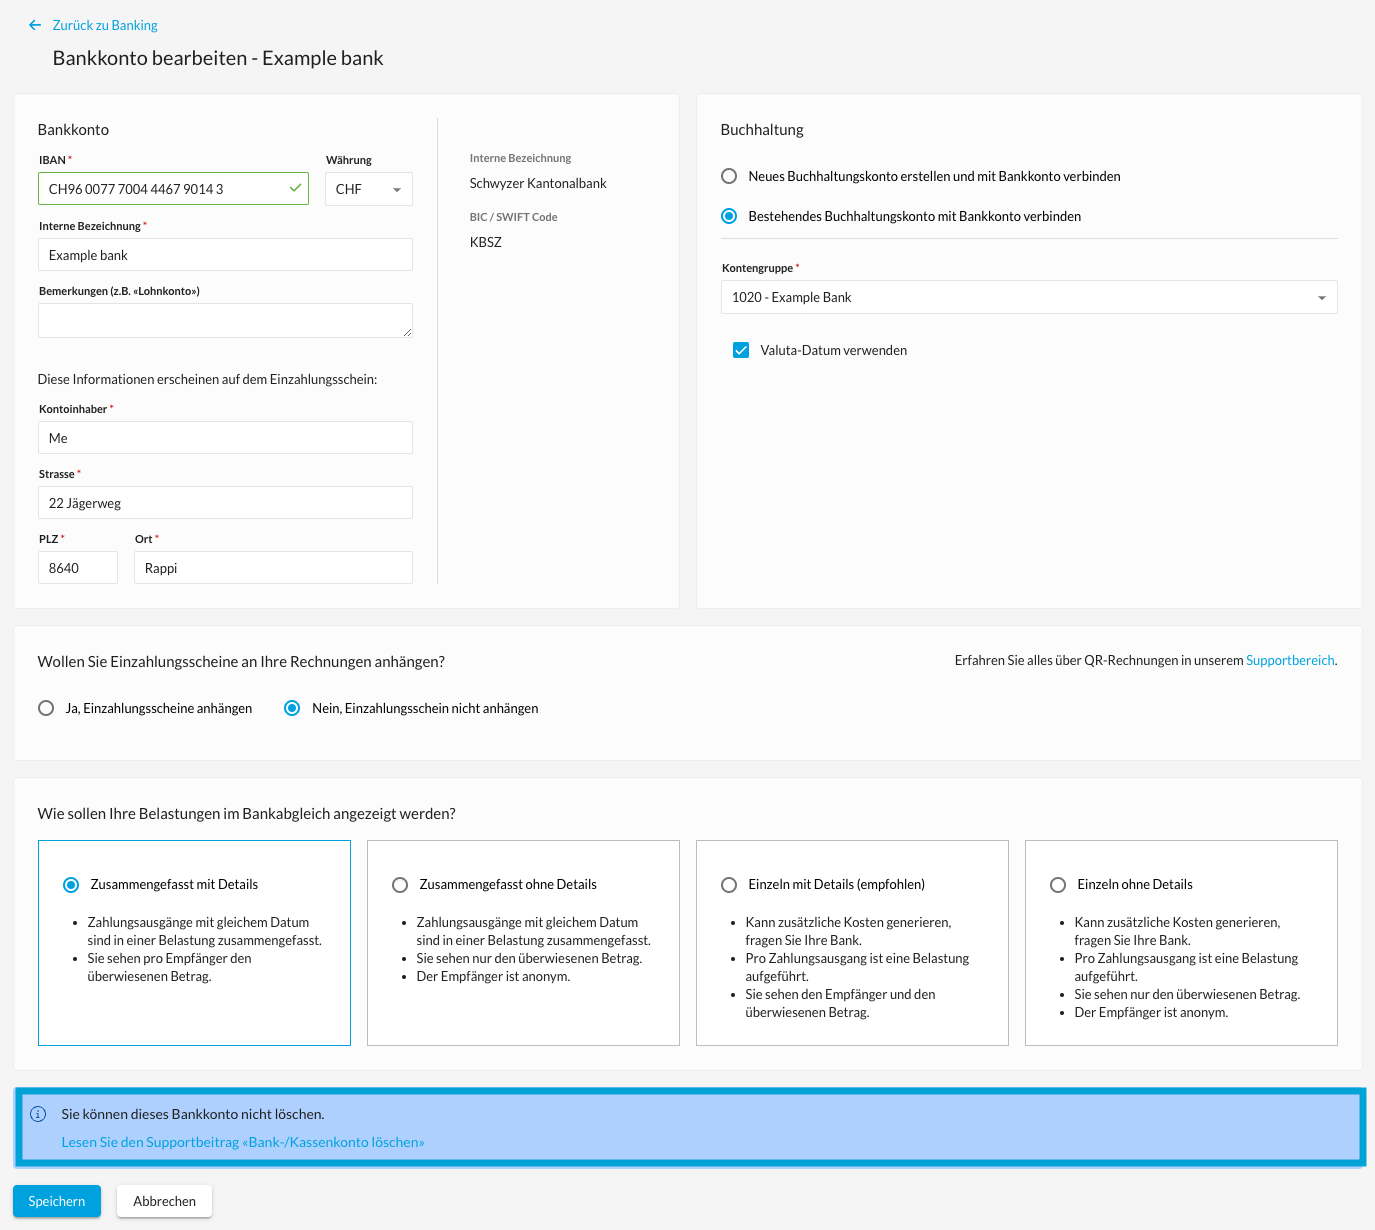Click the KBSZ BIC code text

point(486,242)
